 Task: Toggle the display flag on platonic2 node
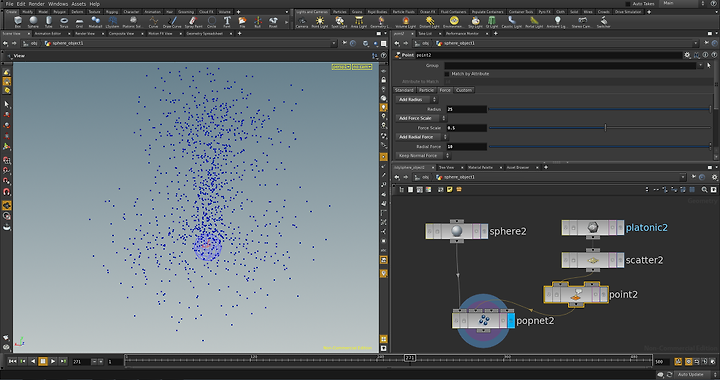pyautogui.click(x=620, y=228)
